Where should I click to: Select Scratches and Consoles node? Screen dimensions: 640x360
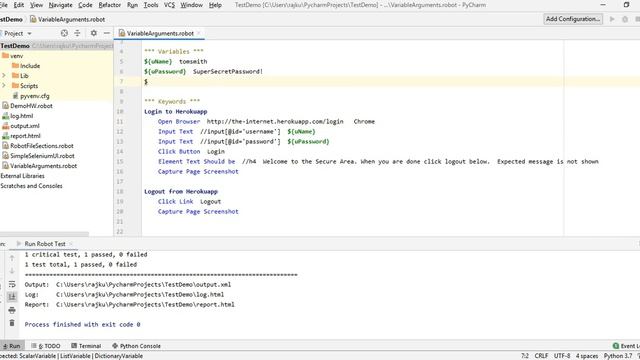(31, 186)
